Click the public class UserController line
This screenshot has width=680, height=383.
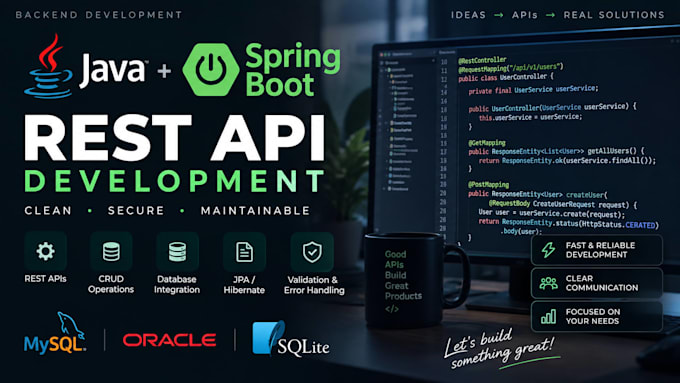click(x=507, y=78)
